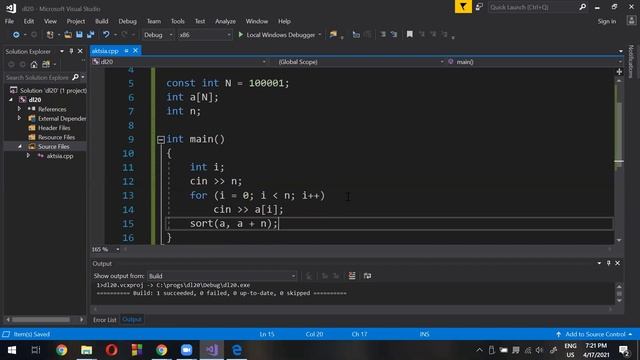Toggle word wrap in Output window
Image resolution: width=640 pixels, height=360 pixels.
[x=367, y=276]
